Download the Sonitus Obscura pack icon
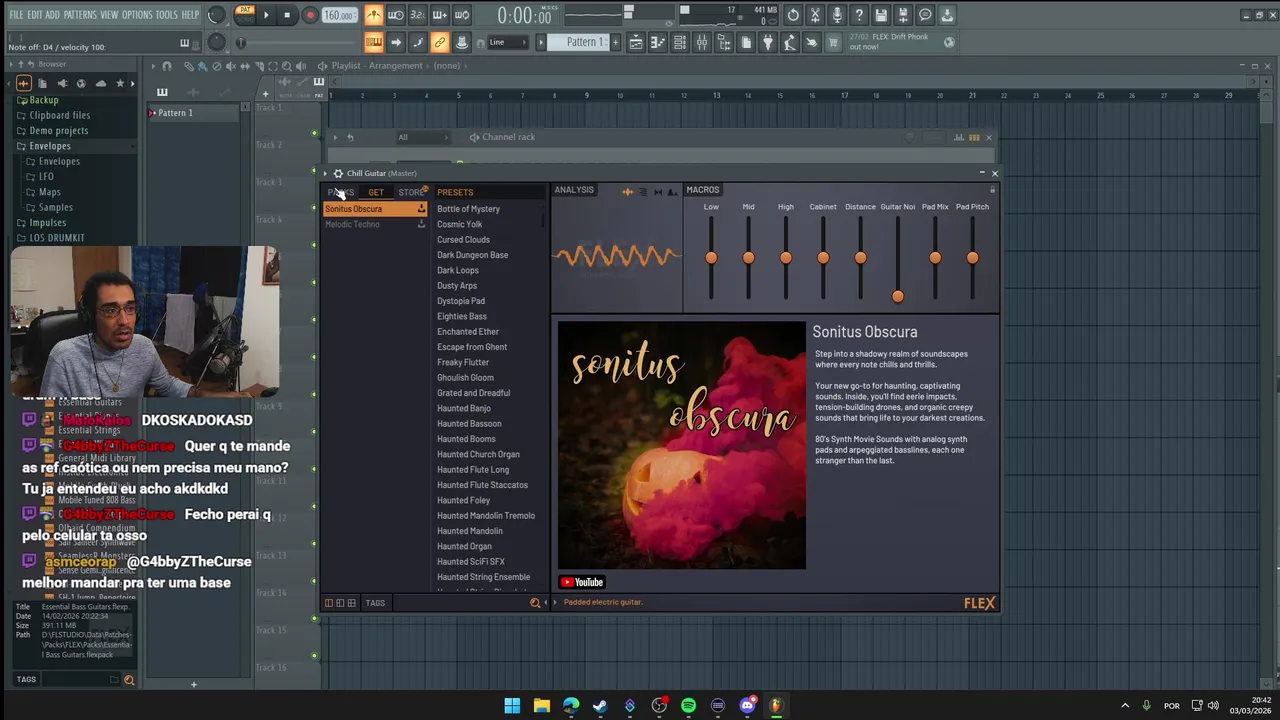 (421, 209)
